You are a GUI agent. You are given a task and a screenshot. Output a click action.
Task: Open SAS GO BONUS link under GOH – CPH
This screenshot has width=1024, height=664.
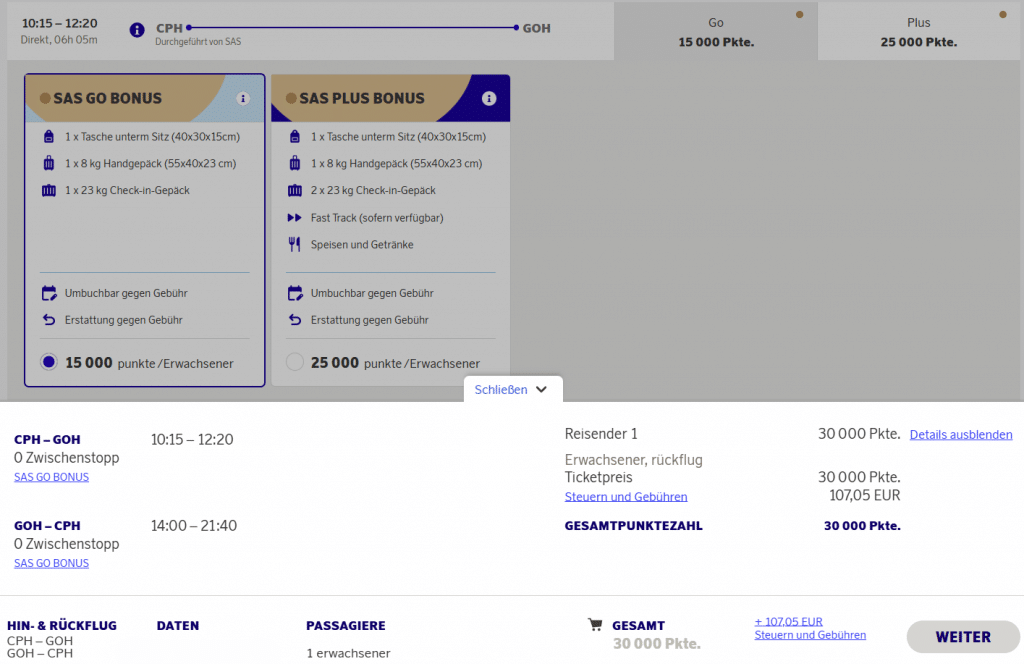pyautogui.click(x=51, y=563)
